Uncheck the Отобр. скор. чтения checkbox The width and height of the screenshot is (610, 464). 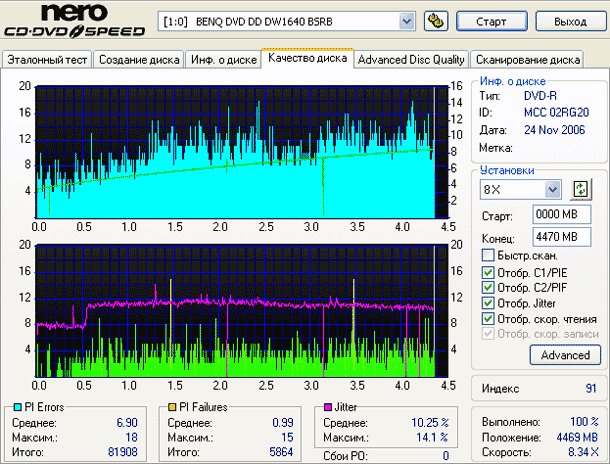[488, 319]
